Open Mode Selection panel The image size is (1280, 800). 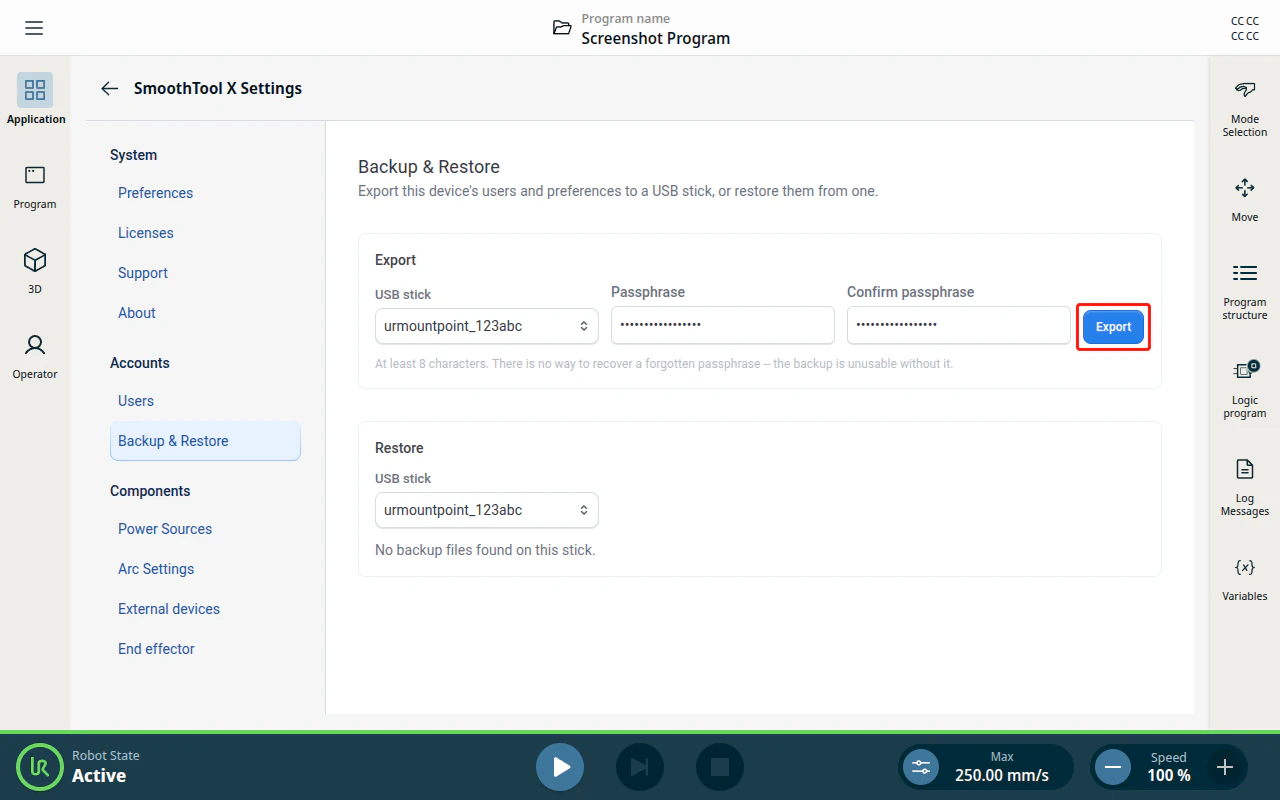pyautogui.click(x=1245, y=109)
